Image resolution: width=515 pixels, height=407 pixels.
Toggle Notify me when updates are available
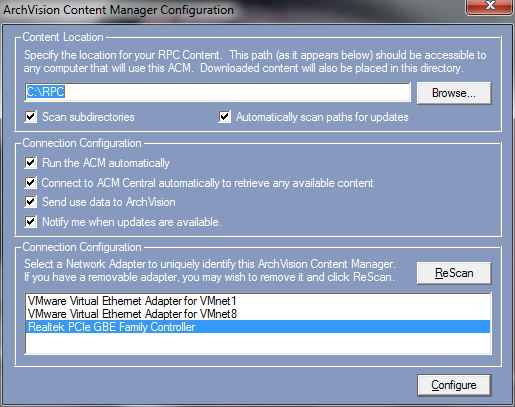[x=31, y=222]
